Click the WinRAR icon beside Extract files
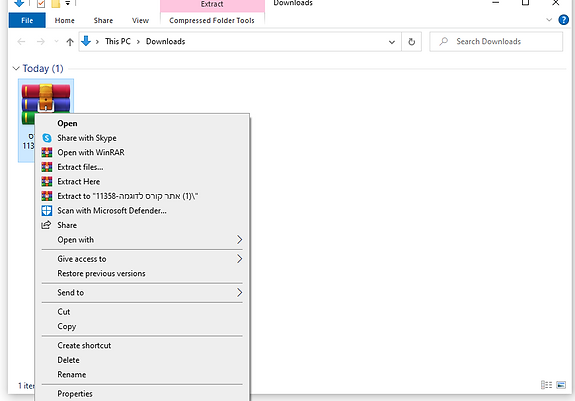This screenshot has width=575, height=401. pyautogui.click(x=47, y=167)
